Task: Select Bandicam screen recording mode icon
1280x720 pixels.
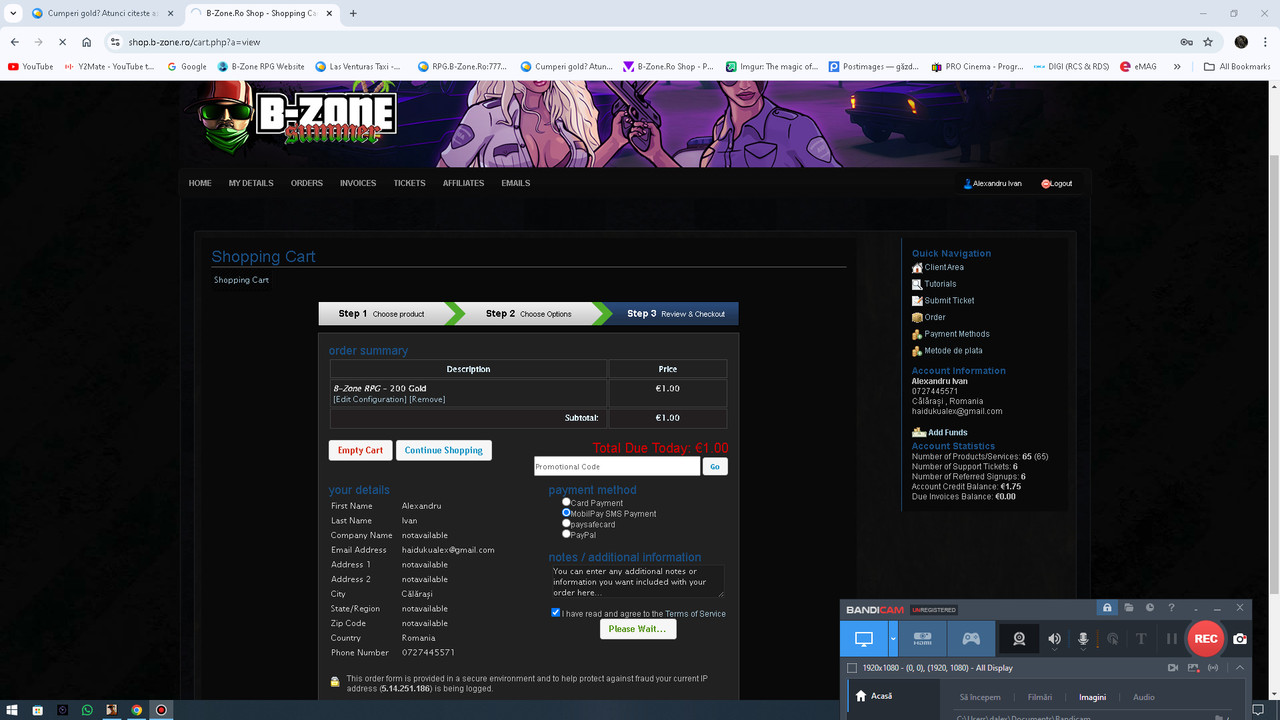Action: [864, 639]
